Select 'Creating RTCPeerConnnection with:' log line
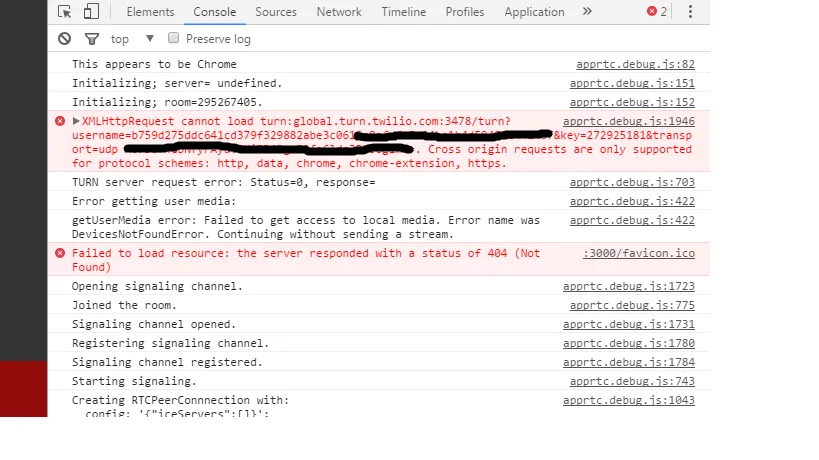Screen dimensions: 819x460 180,400
